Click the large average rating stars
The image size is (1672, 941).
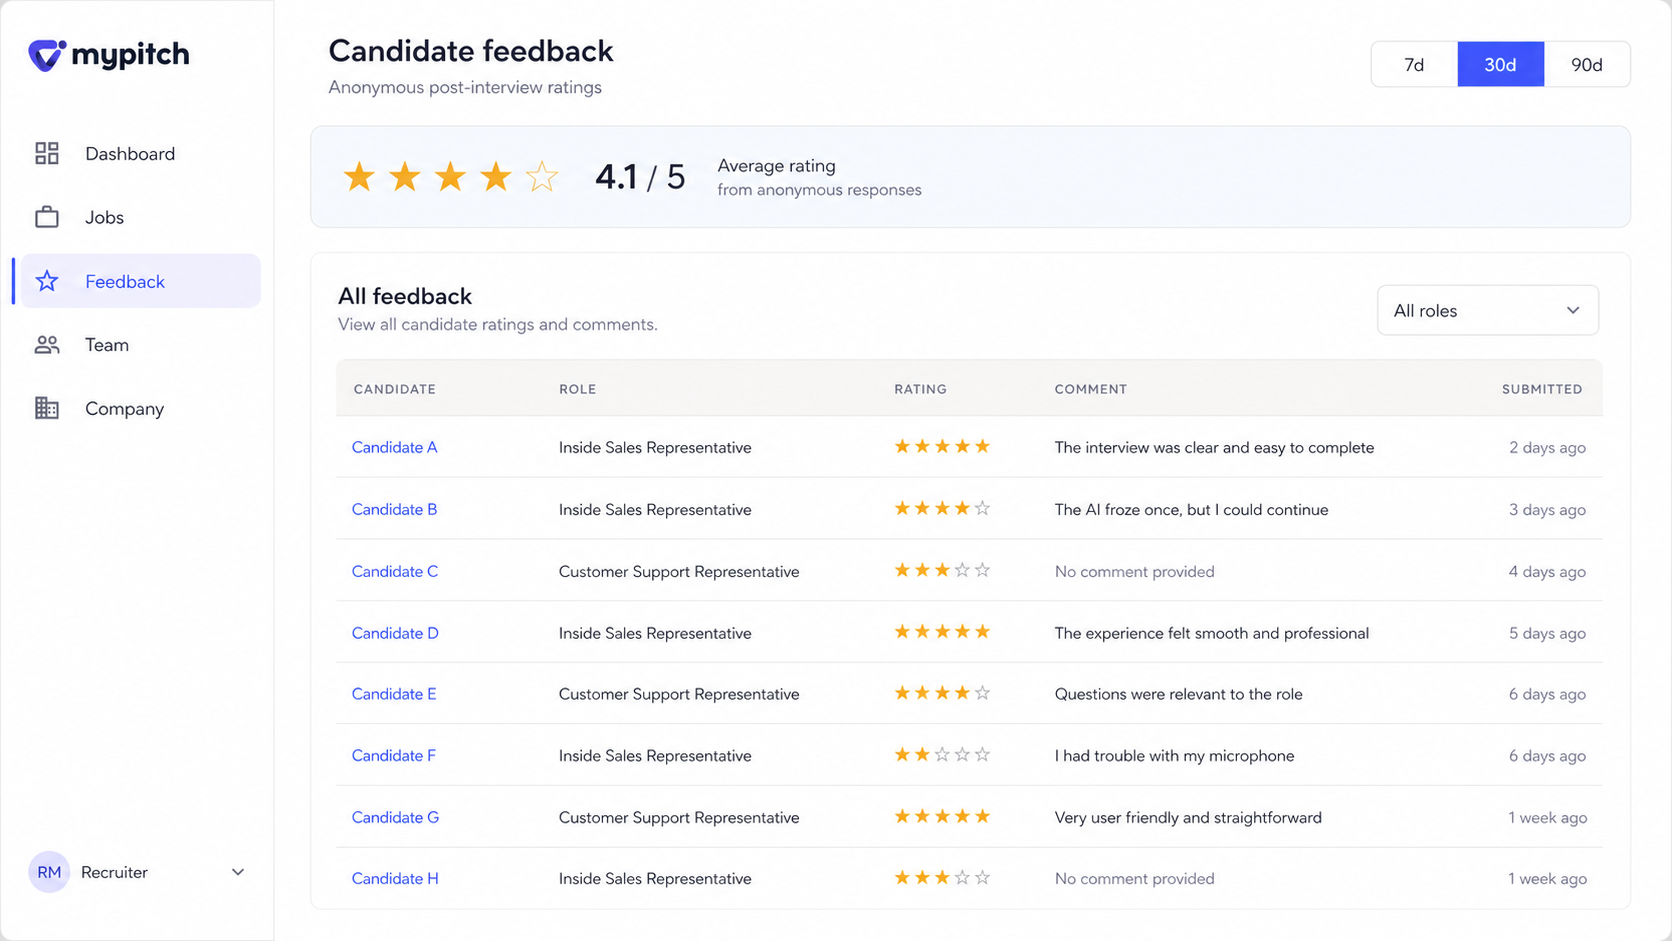450,177
